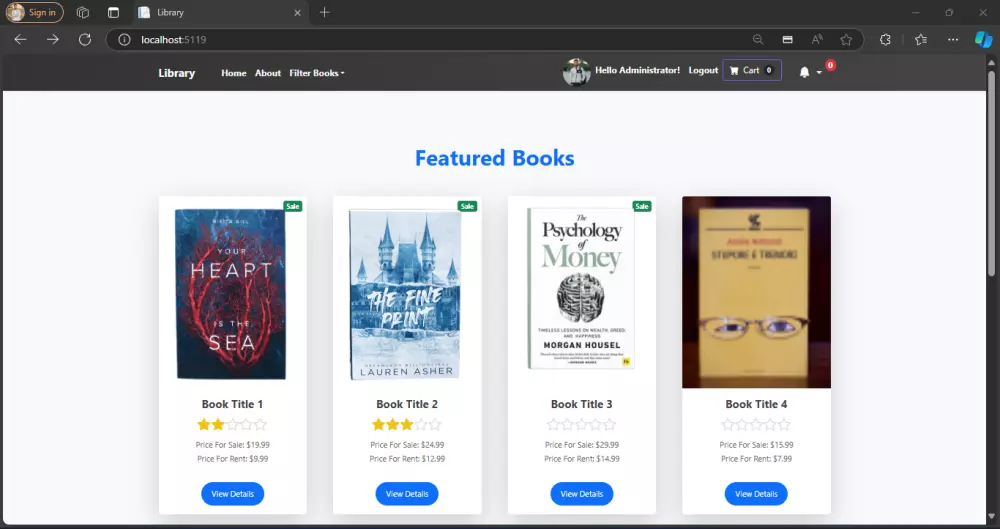Open the read aloud icon
Image resolution: width=1000 pixels, height=529 pixels.
tap(817, 40)
